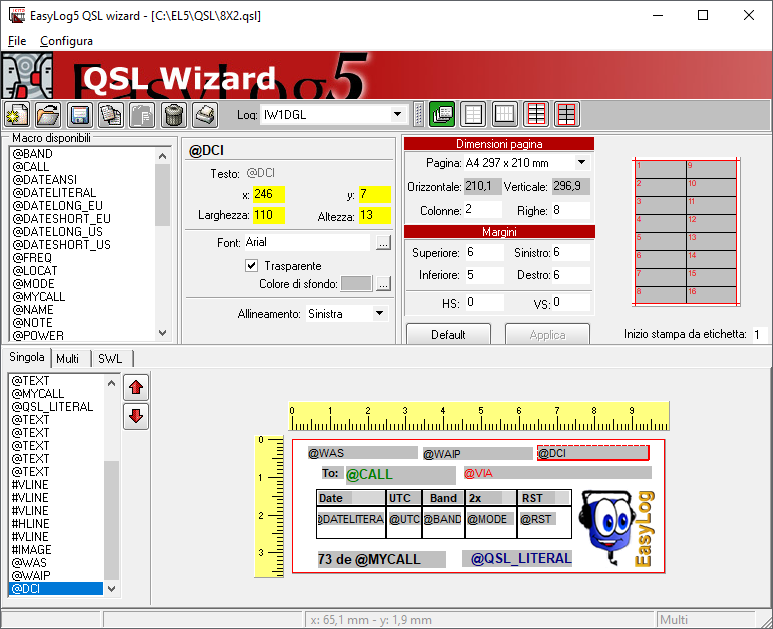The width and height of the screenshot is (773, 629).
Task: Click the 73 de @MYCALL label text
Action: [381, 559]
